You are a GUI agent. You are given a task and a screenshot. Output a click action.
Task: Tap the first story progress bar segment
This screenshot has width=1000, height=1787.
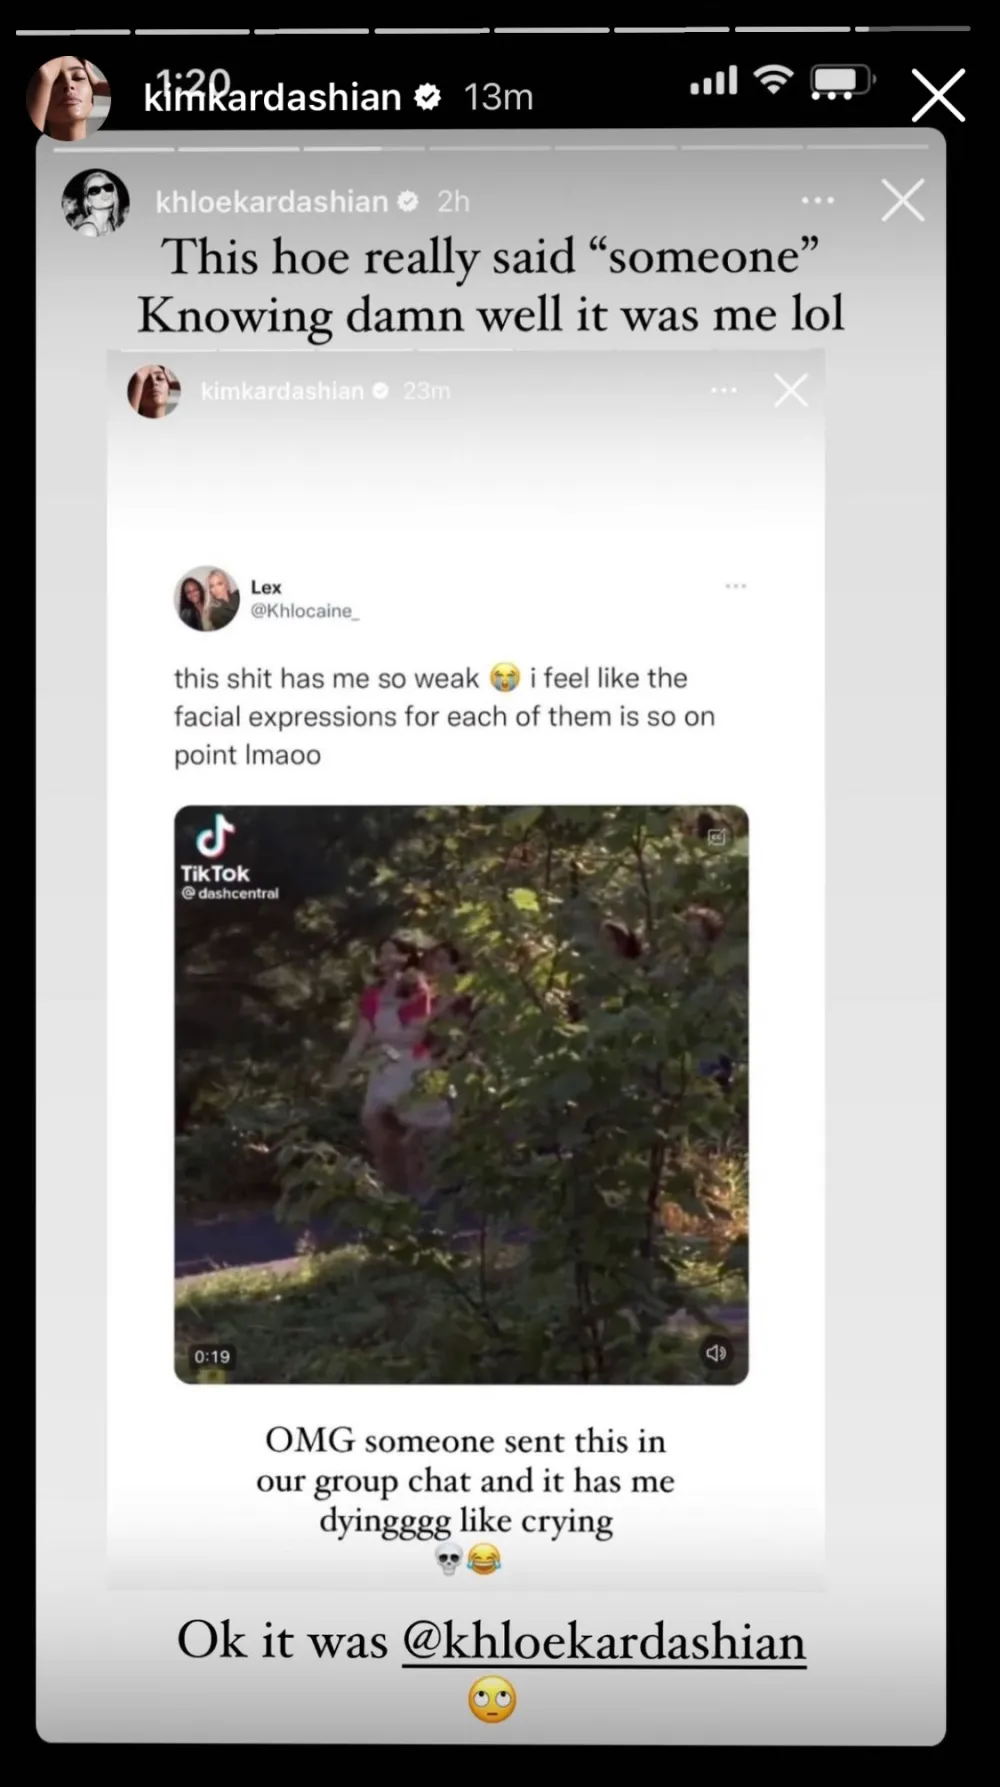point(72,31)
